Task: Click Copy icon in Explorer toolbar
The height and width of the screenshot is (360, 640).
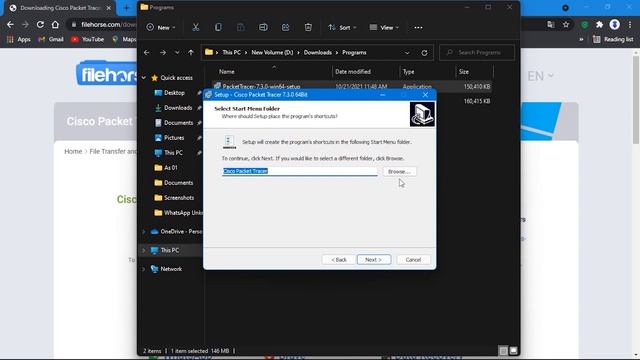Action: point(218,27)
